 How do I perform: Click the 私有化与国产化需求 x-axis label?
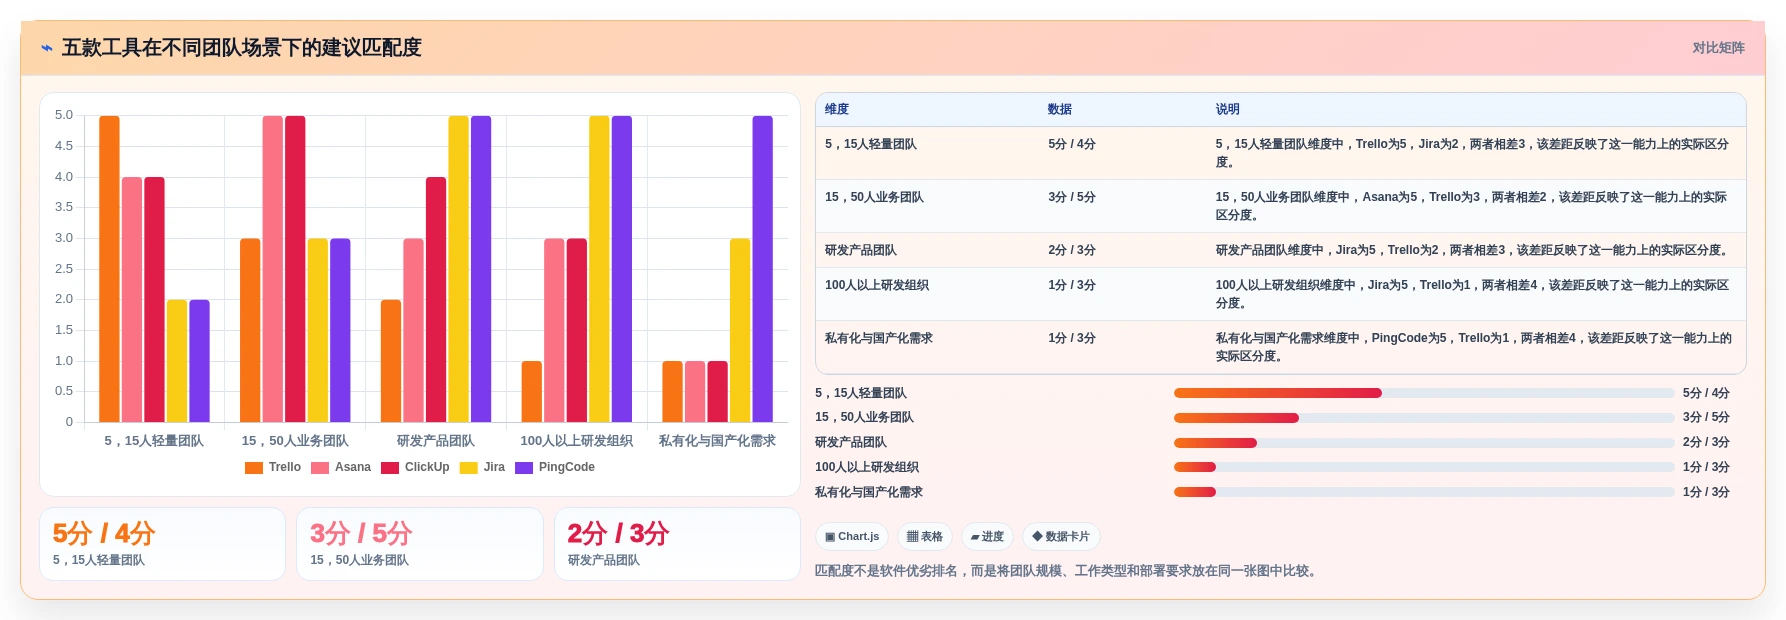click(x=717, y=441)
